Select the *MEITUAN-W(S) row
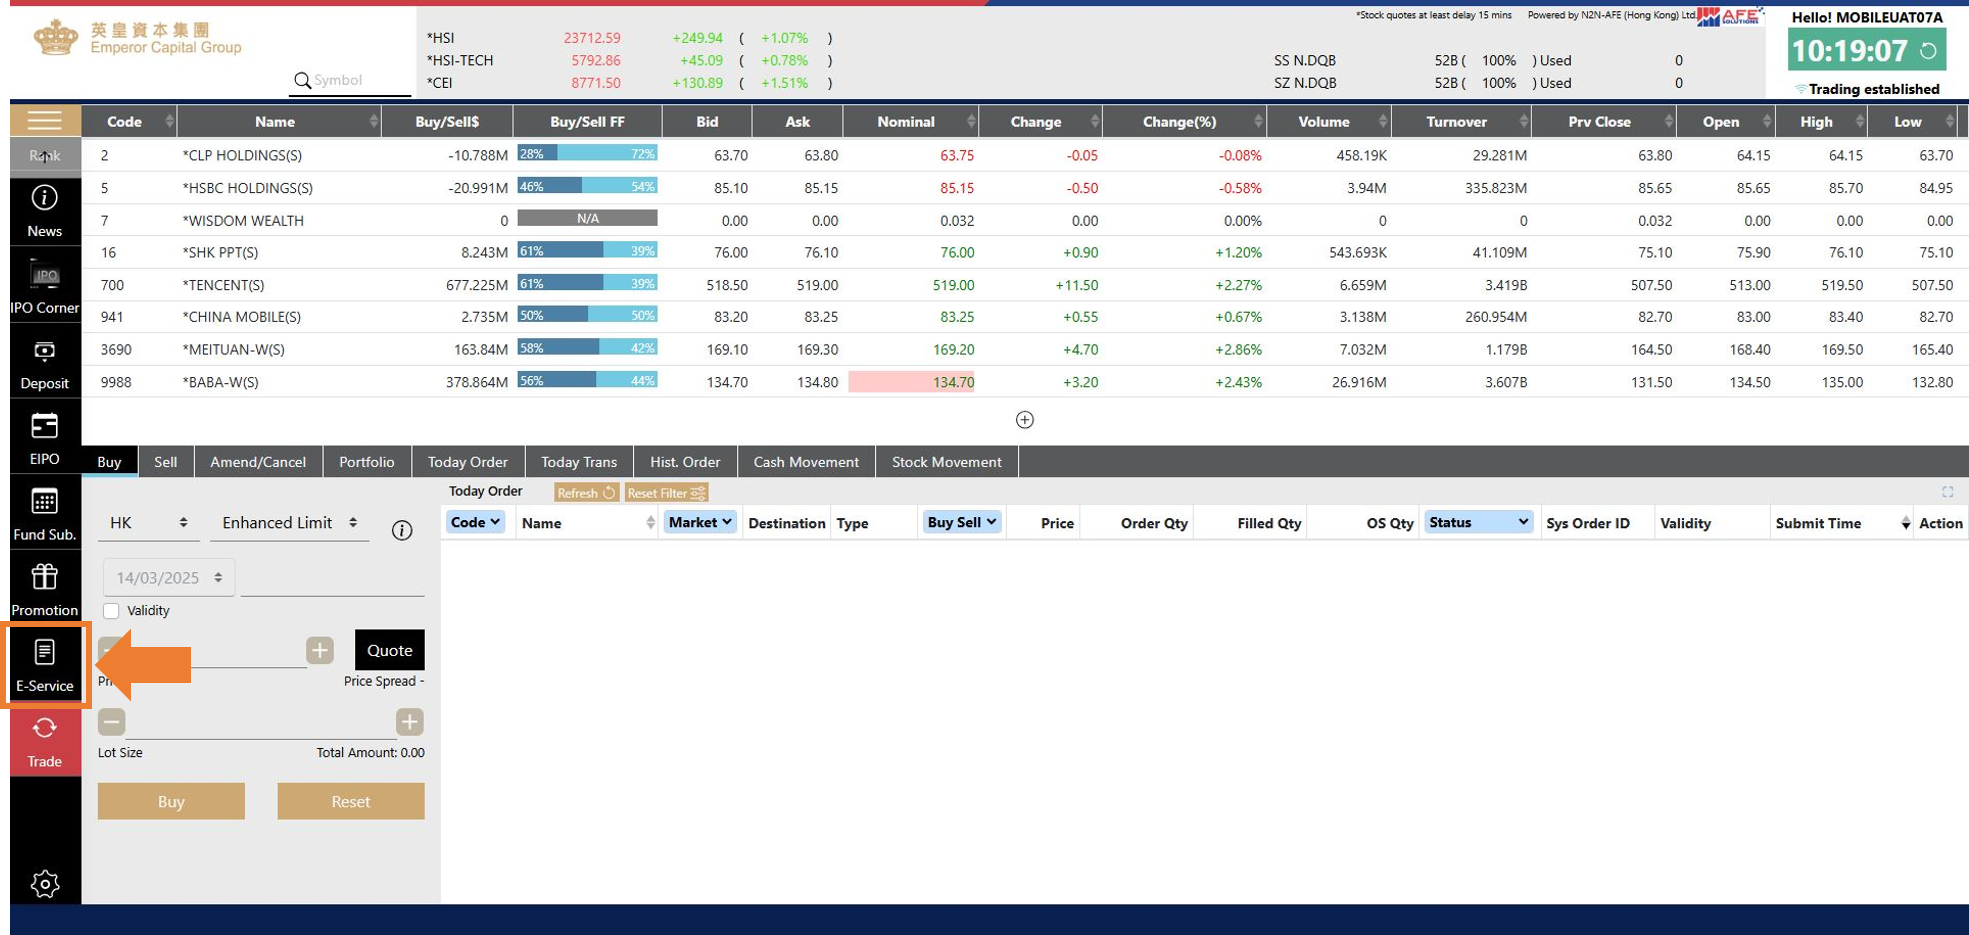The image size is (1969, 935). pos(1025,350)
